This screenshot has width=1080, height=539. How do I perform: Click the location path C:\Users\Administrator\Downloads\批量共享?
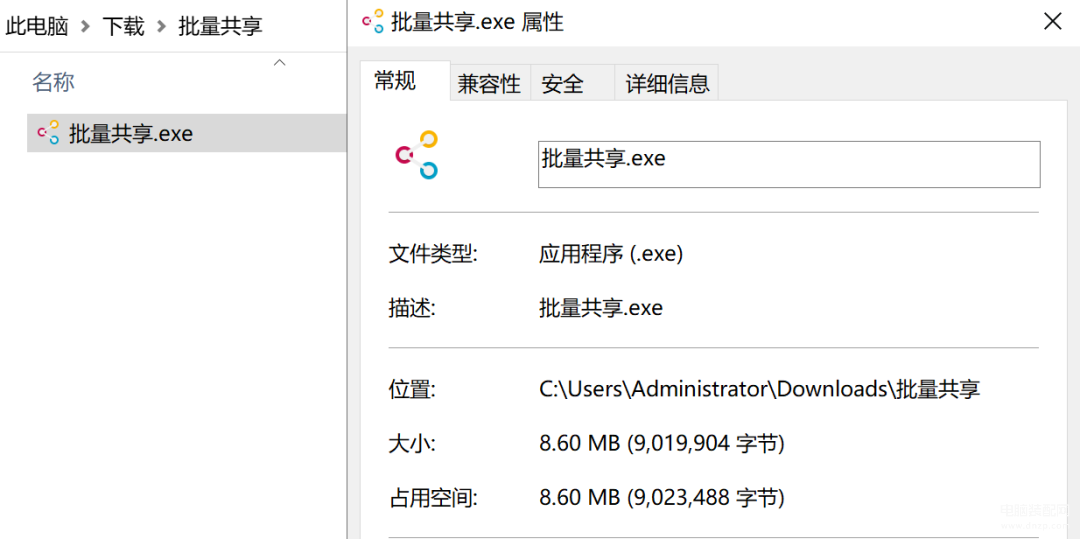(x=760, y=390)
